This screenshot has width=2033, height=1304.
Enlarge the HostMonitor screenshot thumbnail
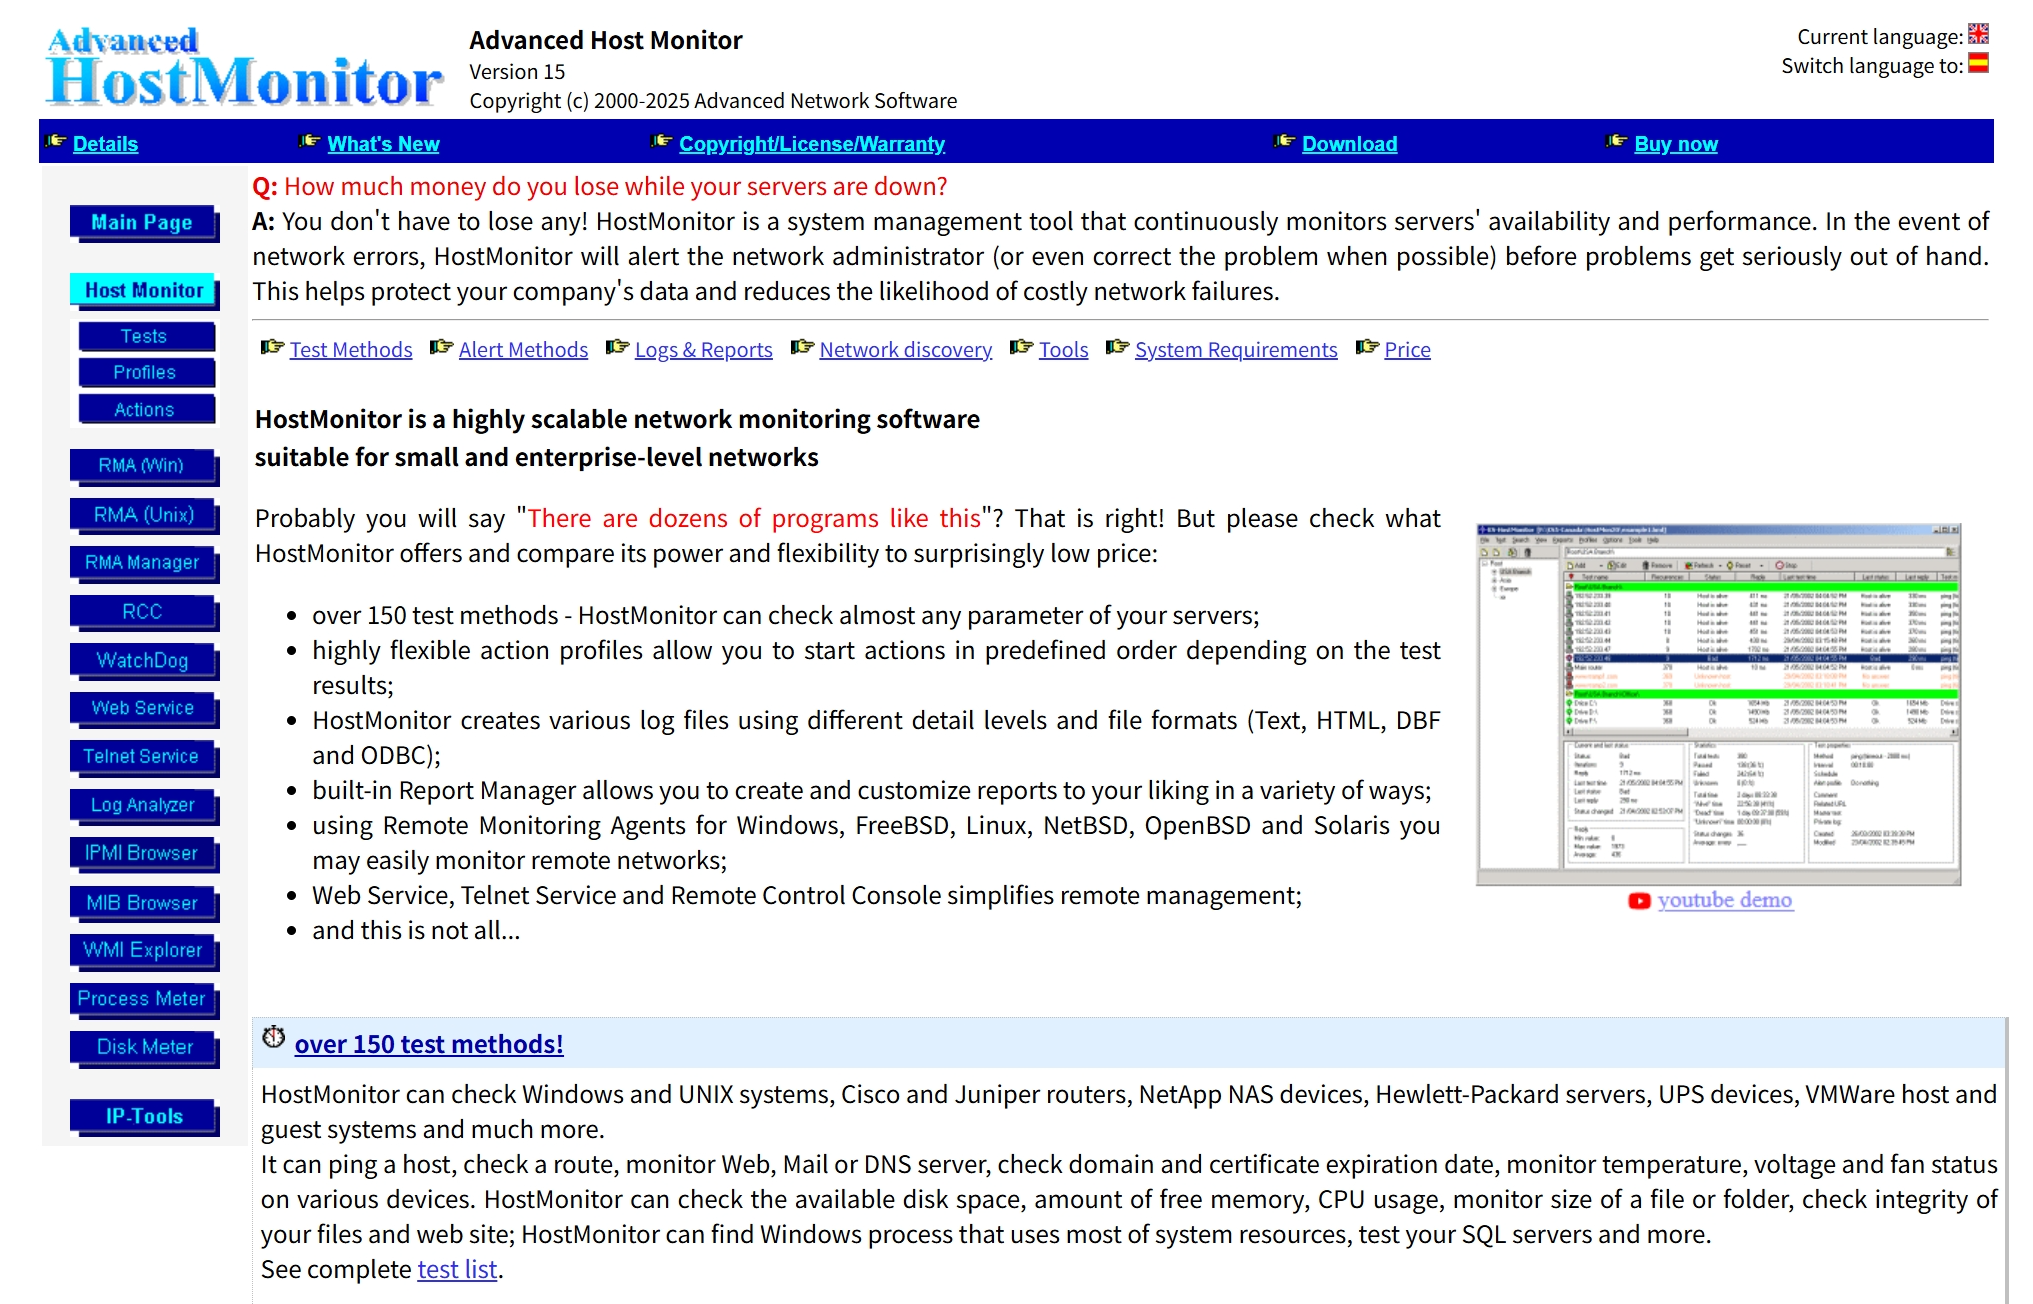[1718, 704]
